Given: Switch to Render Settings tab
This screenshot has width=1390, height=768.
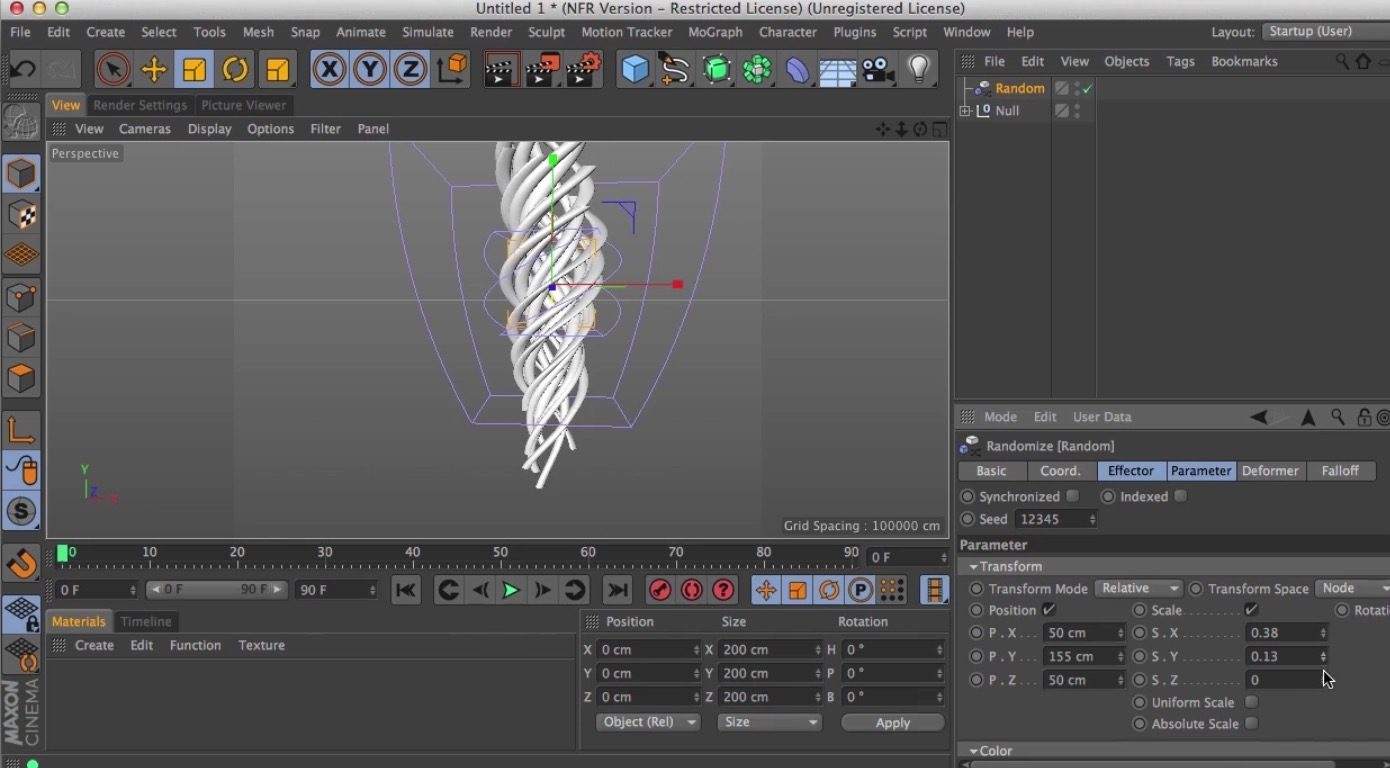Looking at the screenshot, I should (x=140, y=105).
